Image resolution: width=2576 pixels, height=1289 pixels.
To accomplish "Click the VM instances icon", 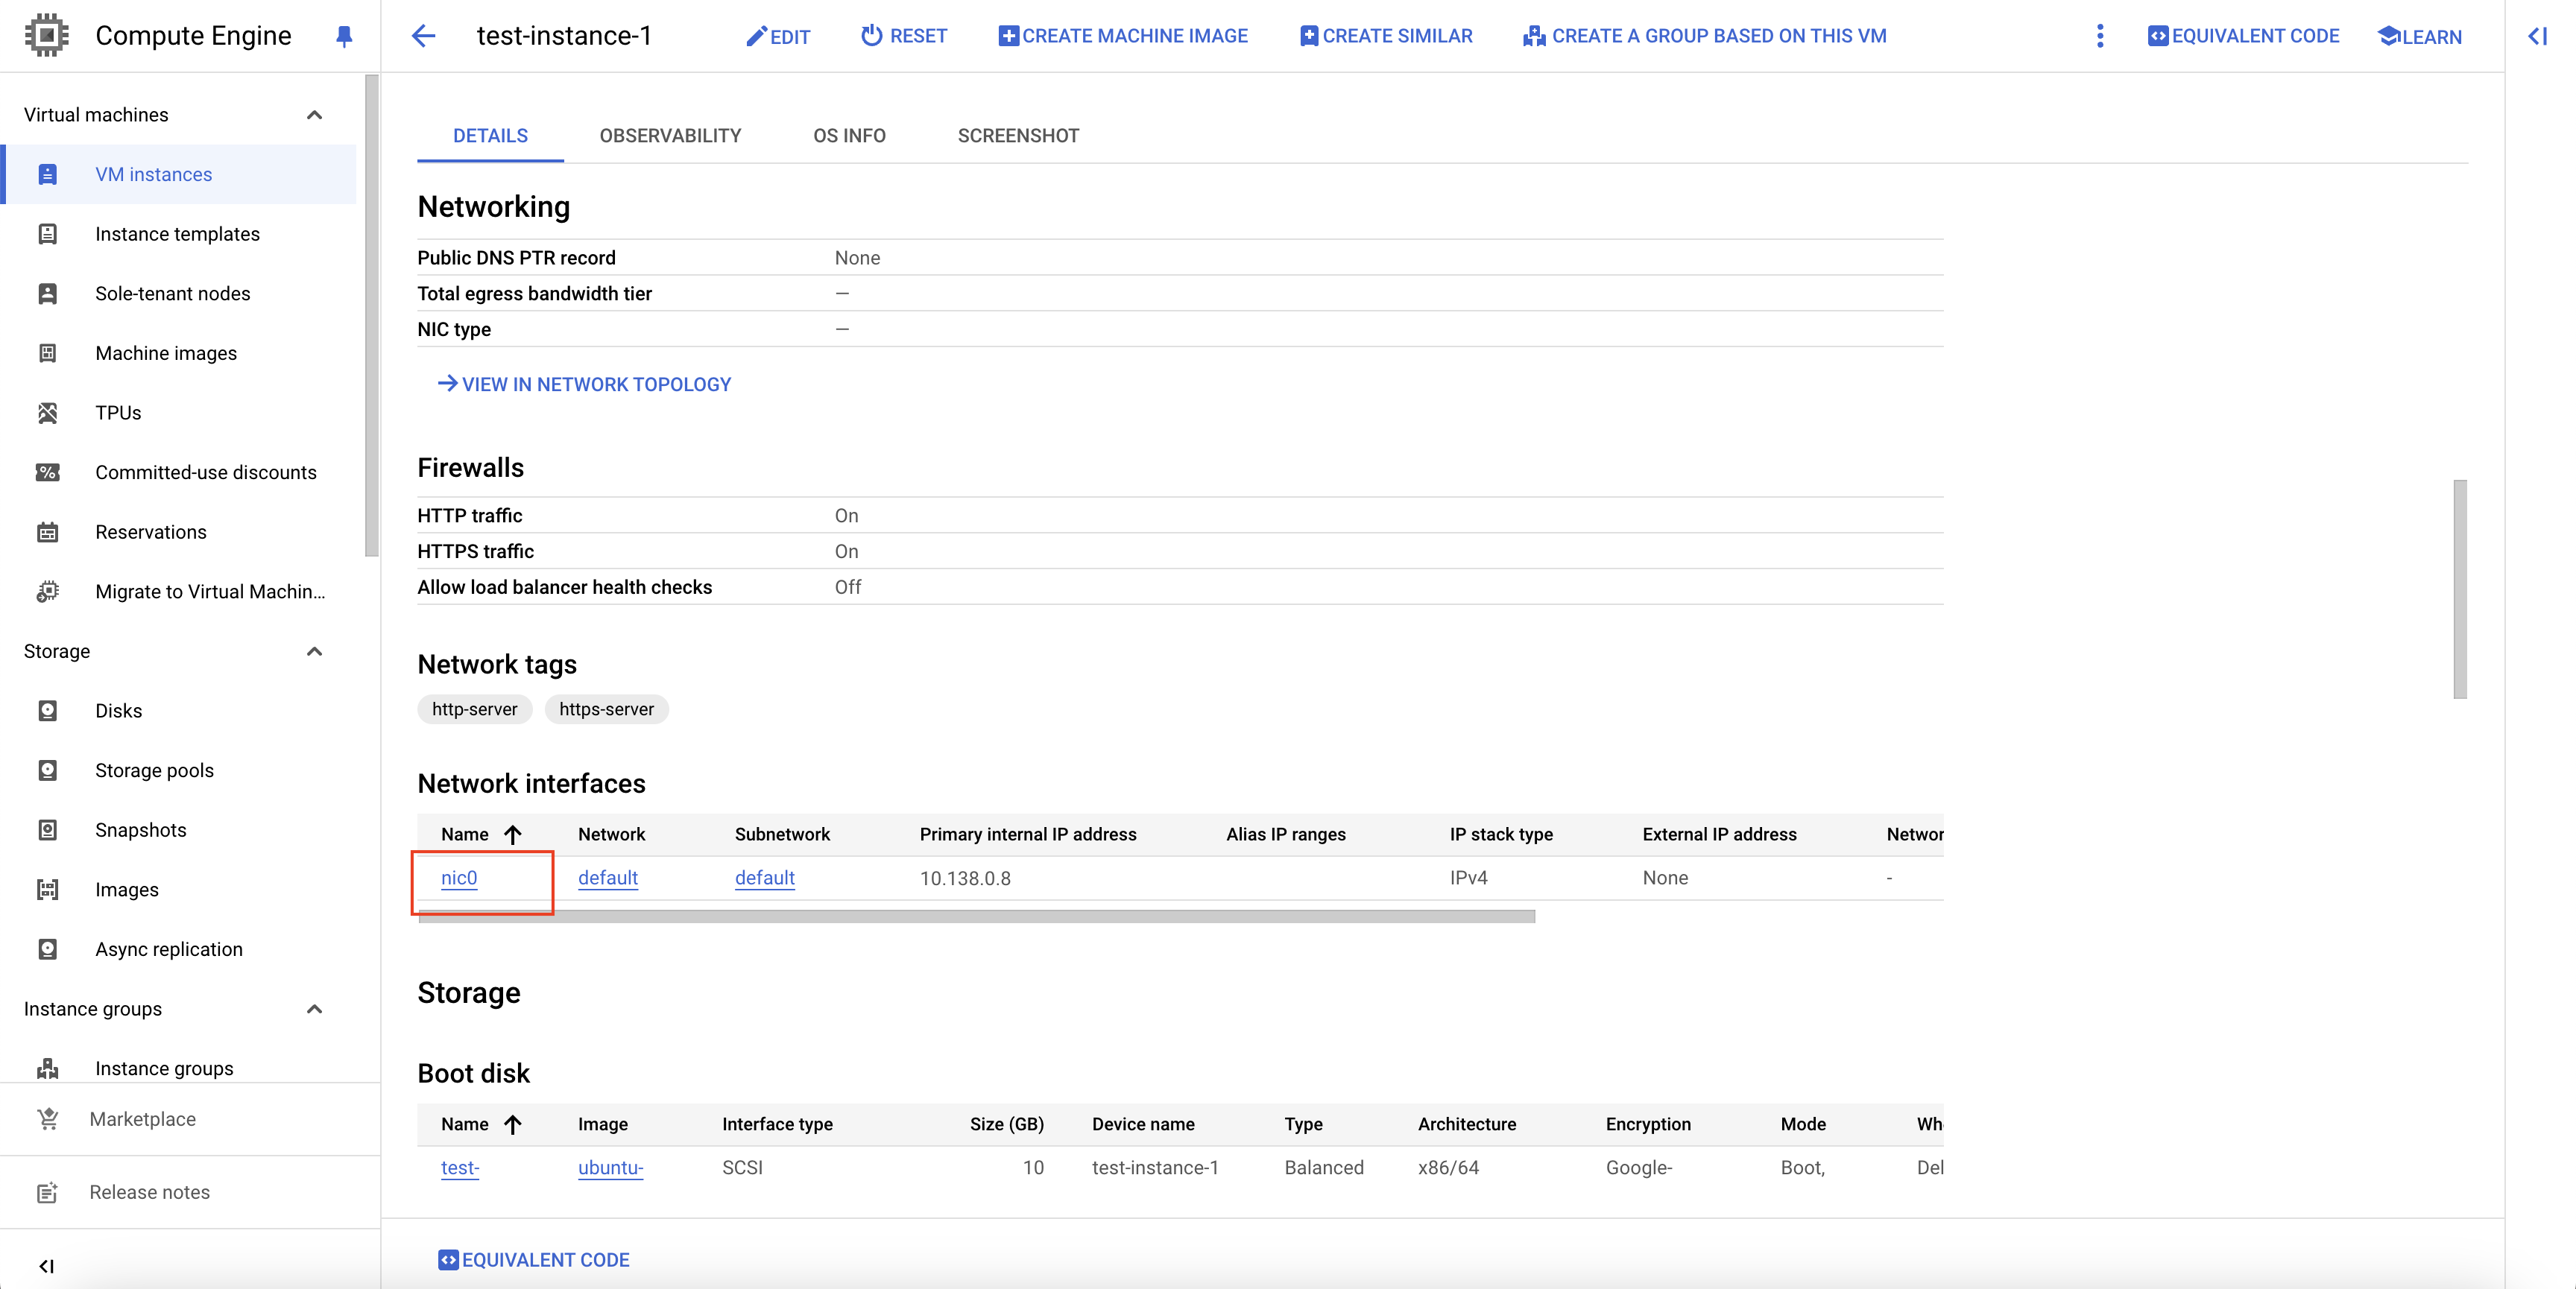I will point(47,175).
